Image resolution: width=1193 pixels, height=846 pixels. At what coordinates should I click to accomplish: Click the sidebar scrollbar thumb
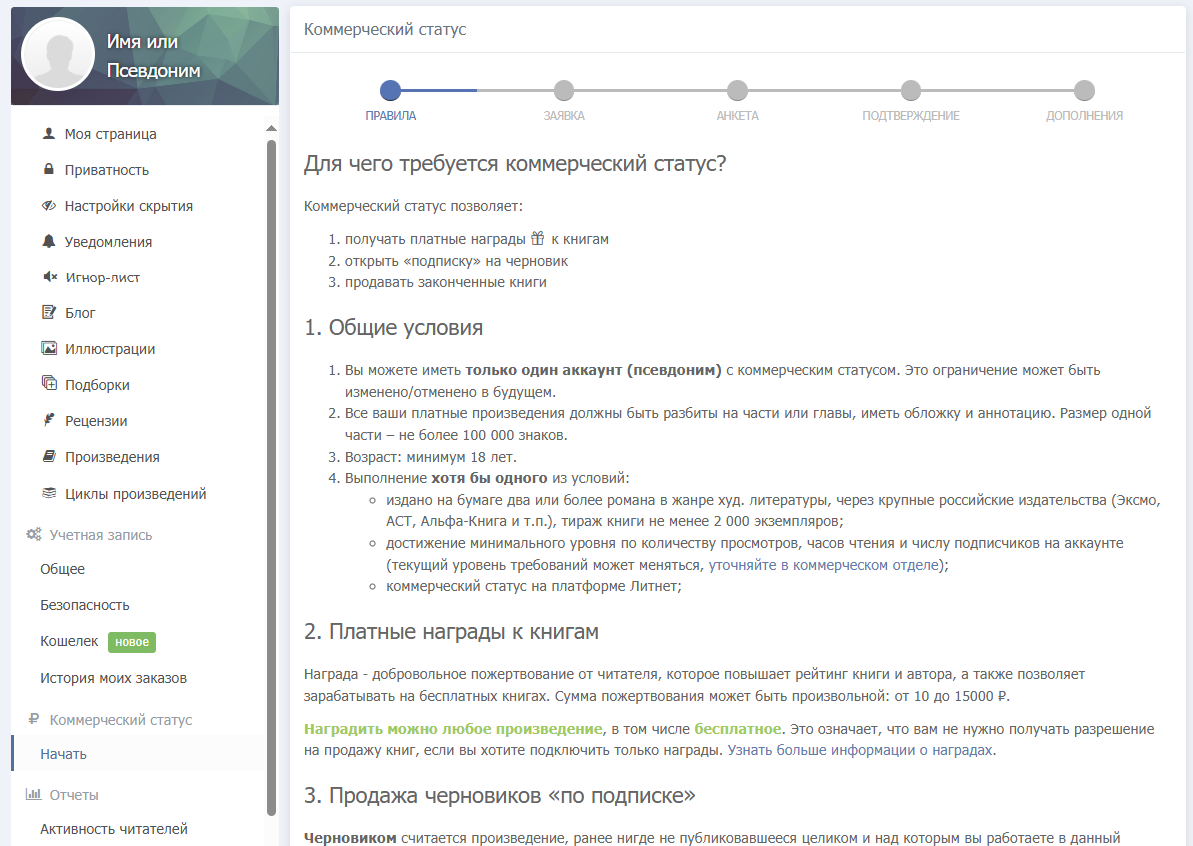[x=271, y=477]
